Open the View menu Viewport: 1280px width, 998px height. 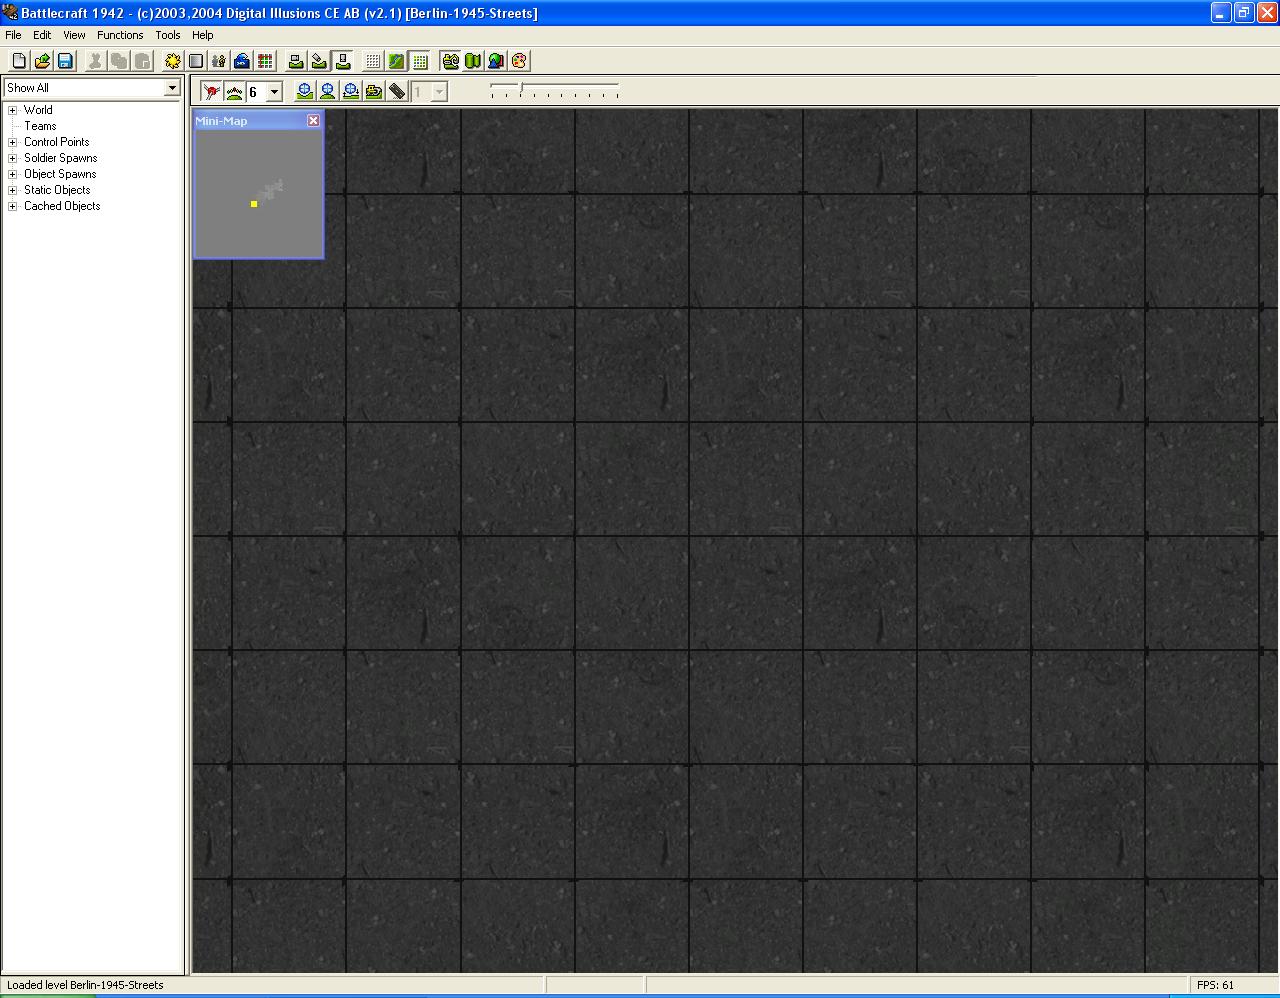(x=74, y=35)
